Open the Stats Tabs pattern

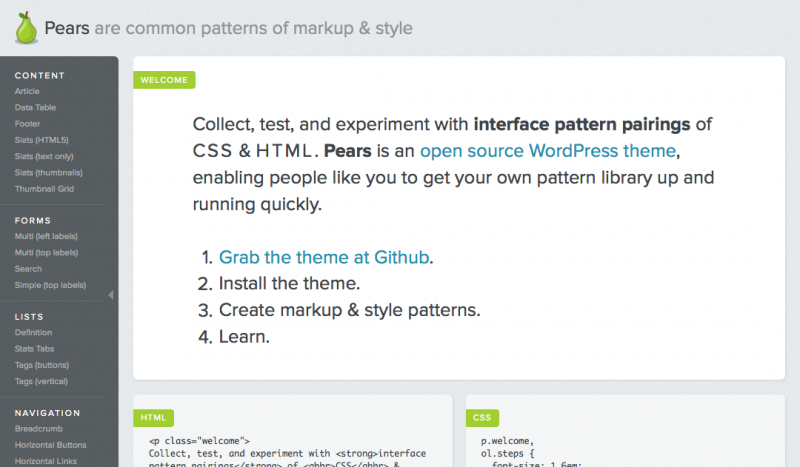36,348
